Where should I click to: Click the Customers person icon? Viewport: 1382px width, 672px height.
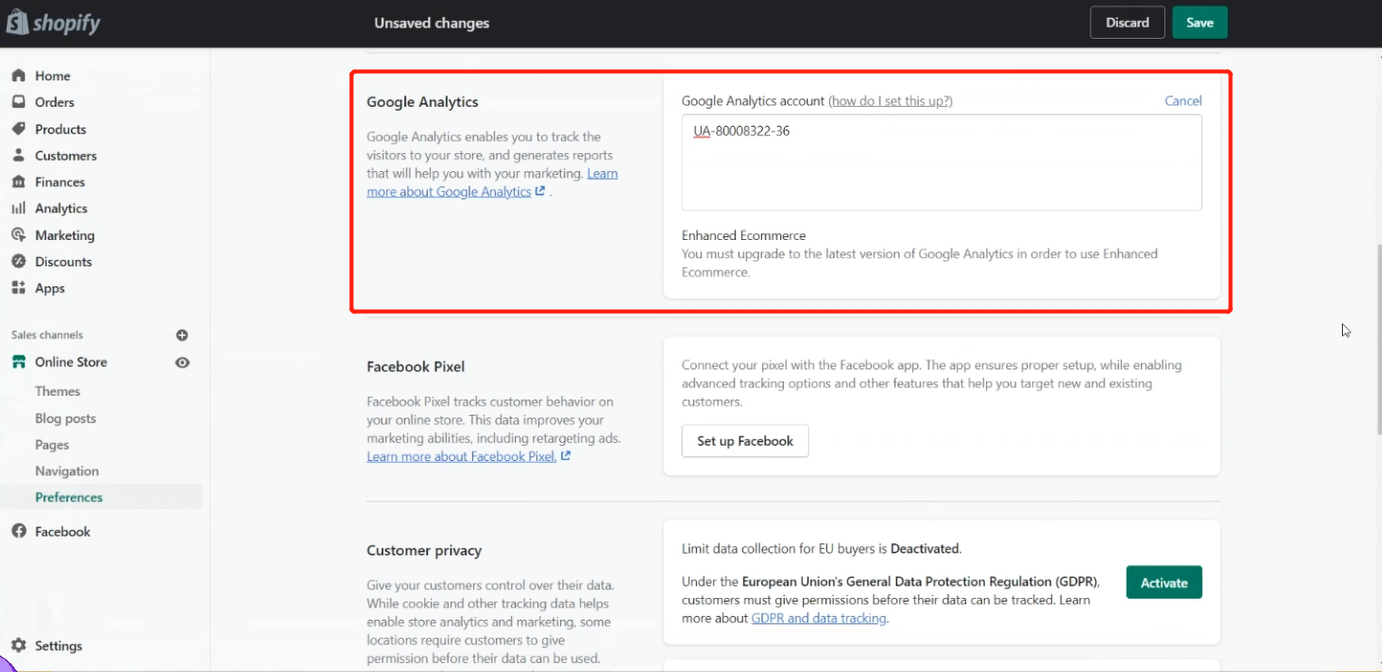coord(18,155)
